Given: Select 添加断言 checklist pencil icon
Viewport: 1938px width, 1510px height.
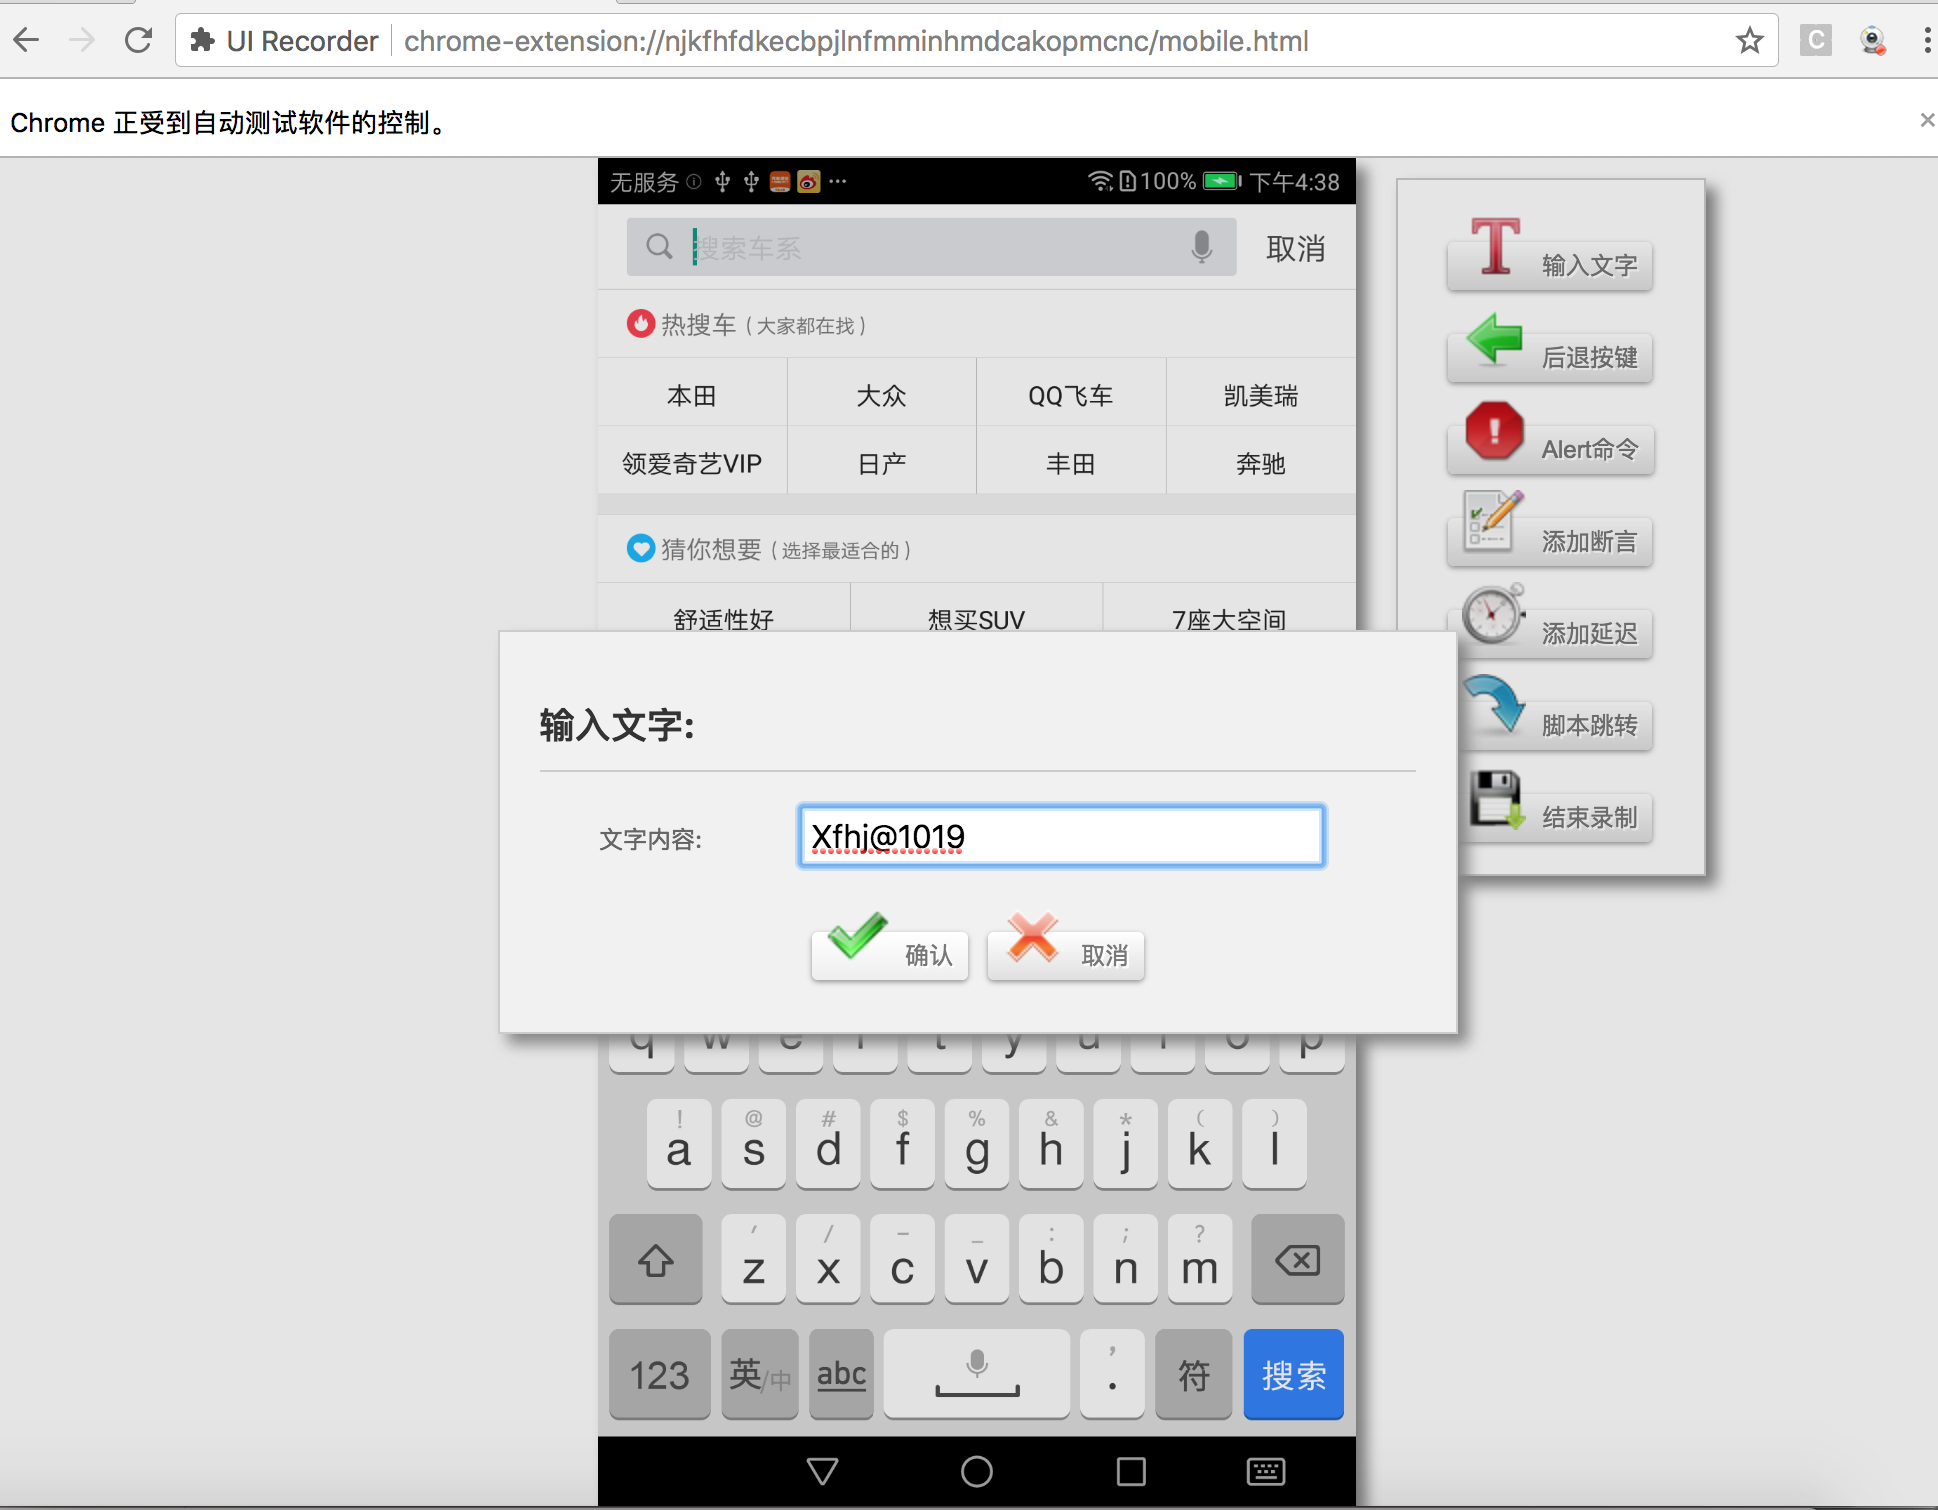Looking at the screenshot, I should (1492, 520).
